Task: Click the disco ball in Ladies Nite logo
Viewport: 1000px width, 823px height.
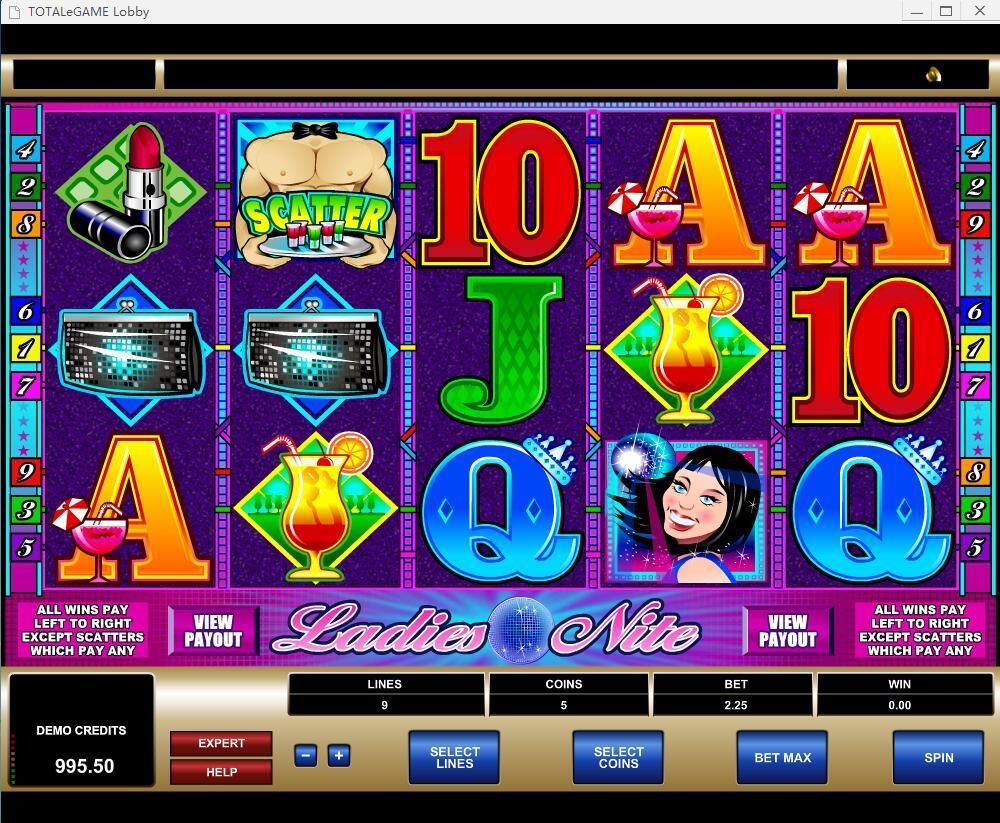Action: click(520, 629)
